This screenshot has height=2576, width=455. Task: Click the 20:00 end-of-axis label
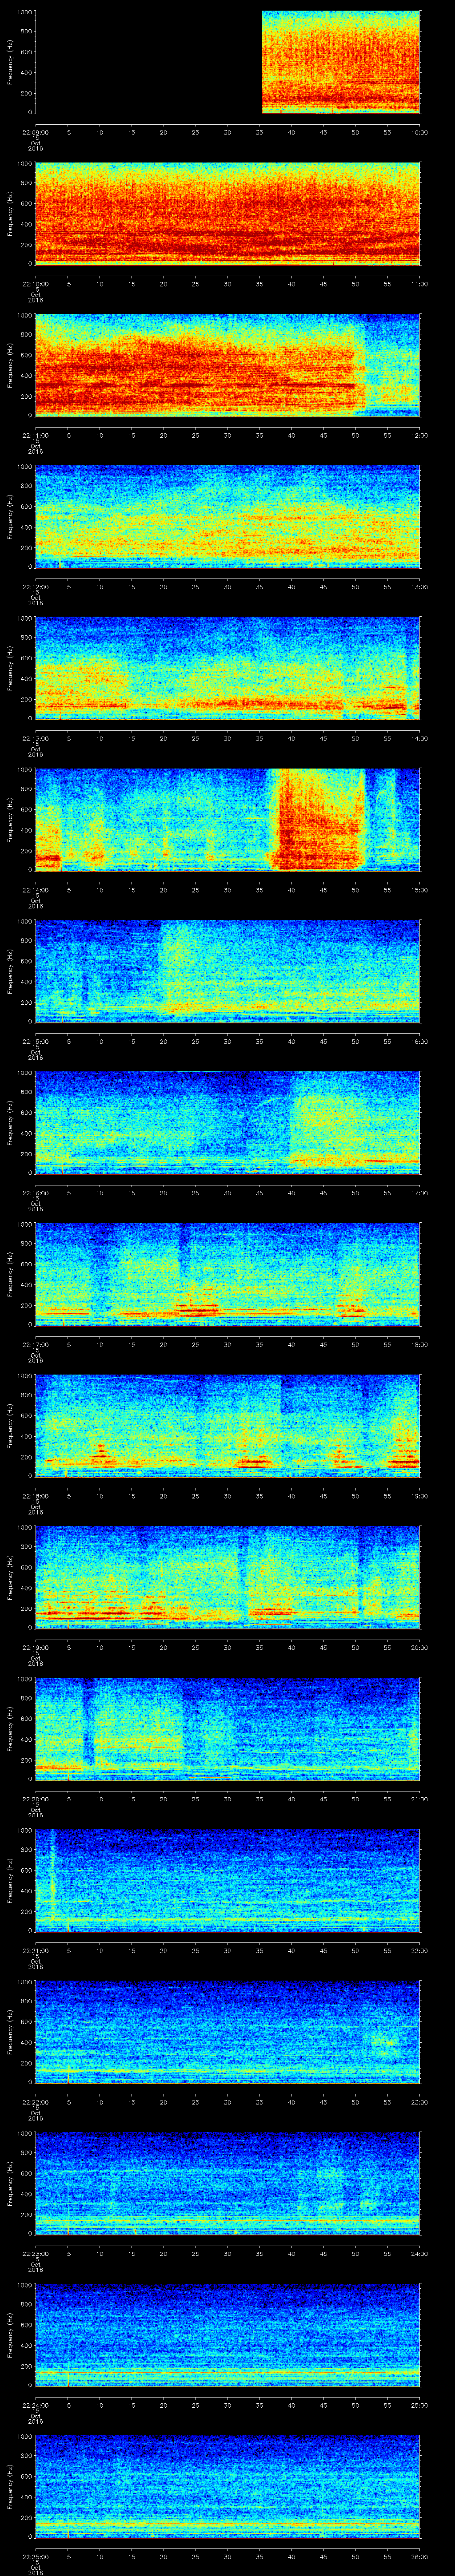pyautogui.click(x=419, y=1647)
